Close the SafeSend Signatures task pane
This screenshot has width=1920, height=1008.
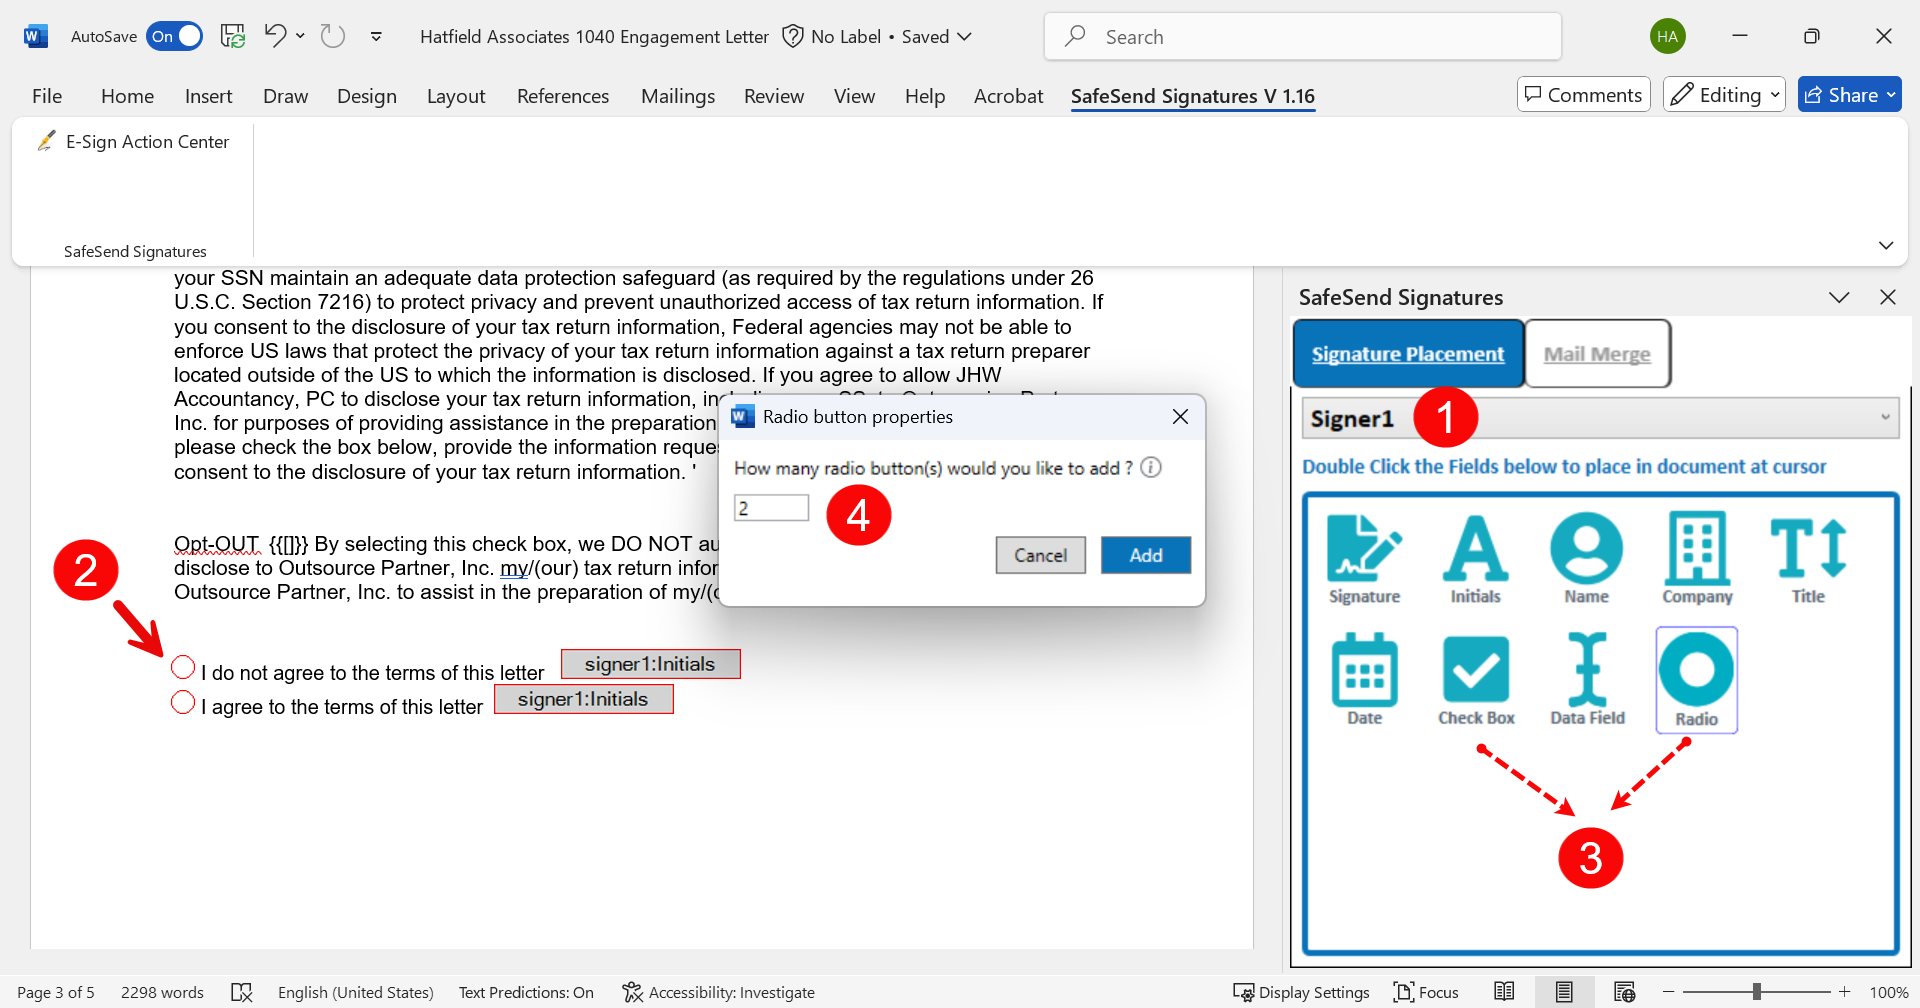coord(1888,297)
